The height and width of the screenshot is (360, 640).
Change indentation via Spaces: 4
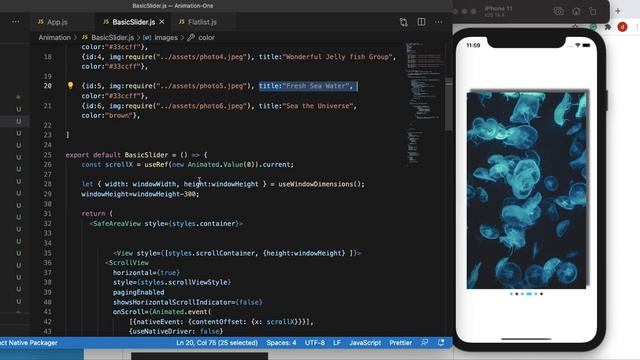pyautogui.click(x=281, y=343)
